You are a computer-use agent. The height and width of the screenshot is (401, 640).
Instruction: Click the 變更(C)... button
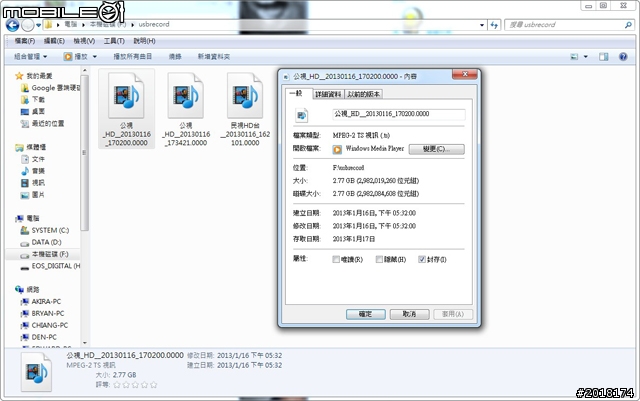coord(436,149)
